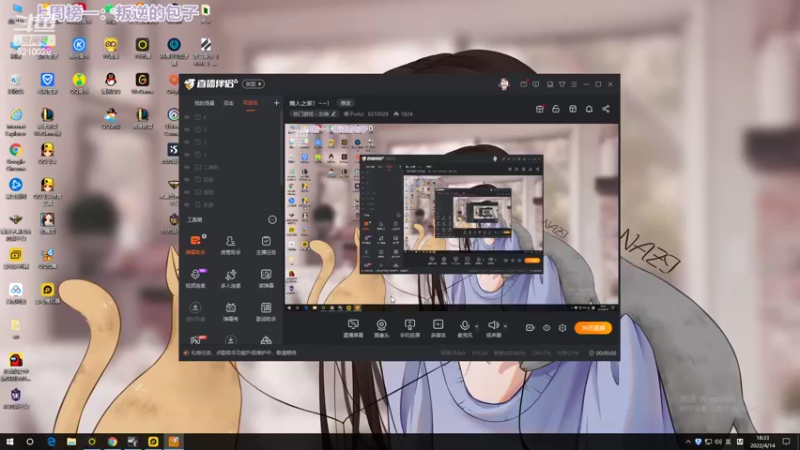Toggle the eye icon for source 4

click(187, 117)
